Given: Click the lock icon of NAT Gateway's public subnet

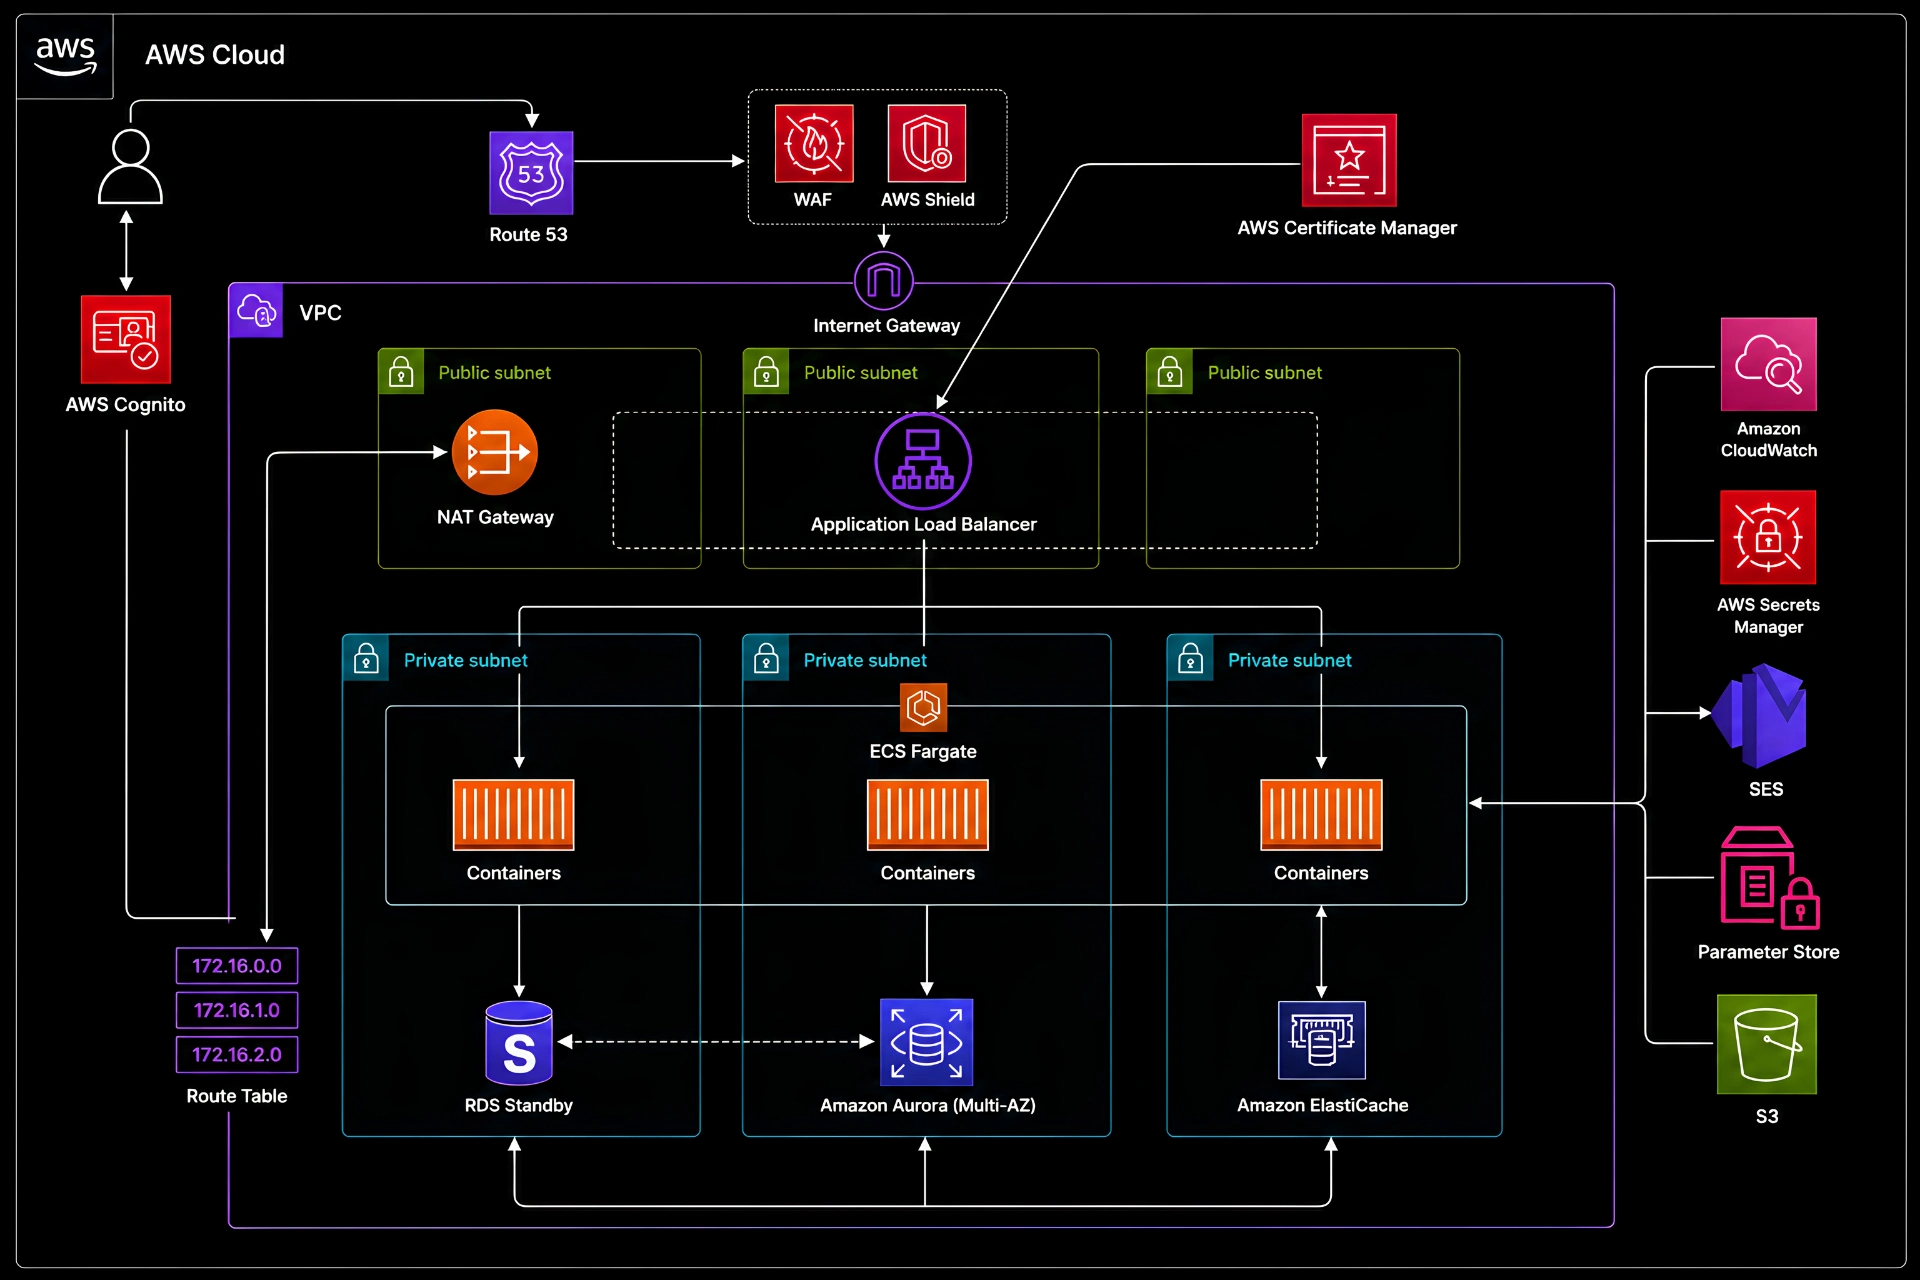Looking at the screenshot, I should tap(401, 372).
